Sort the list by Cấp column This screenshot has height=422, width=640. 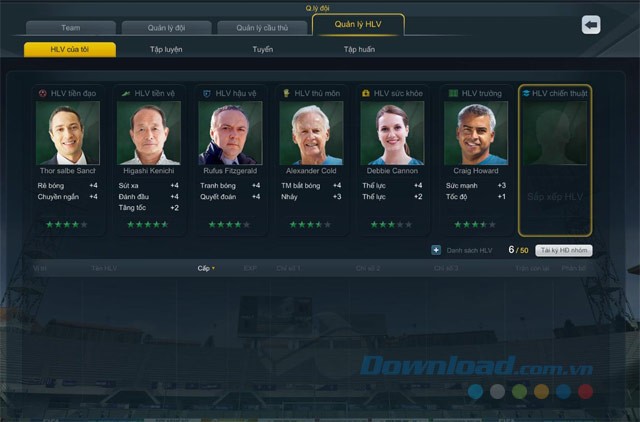pyautogui.click(x=204, y=268)
